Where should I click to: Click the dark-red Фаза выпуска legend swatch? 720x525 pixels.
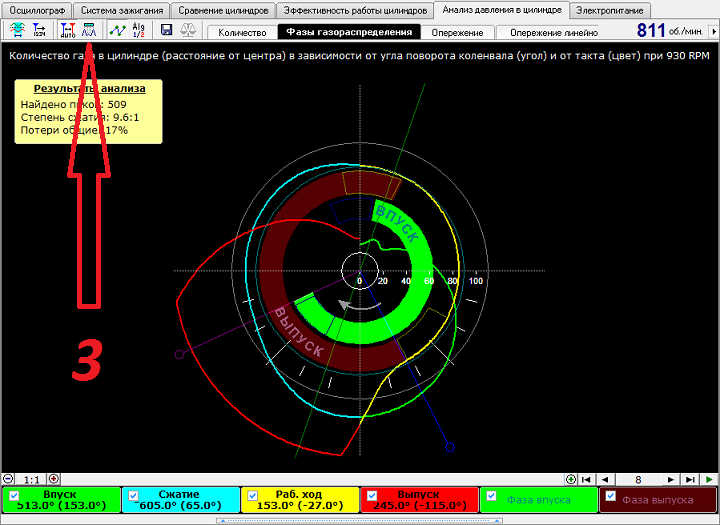658,500
